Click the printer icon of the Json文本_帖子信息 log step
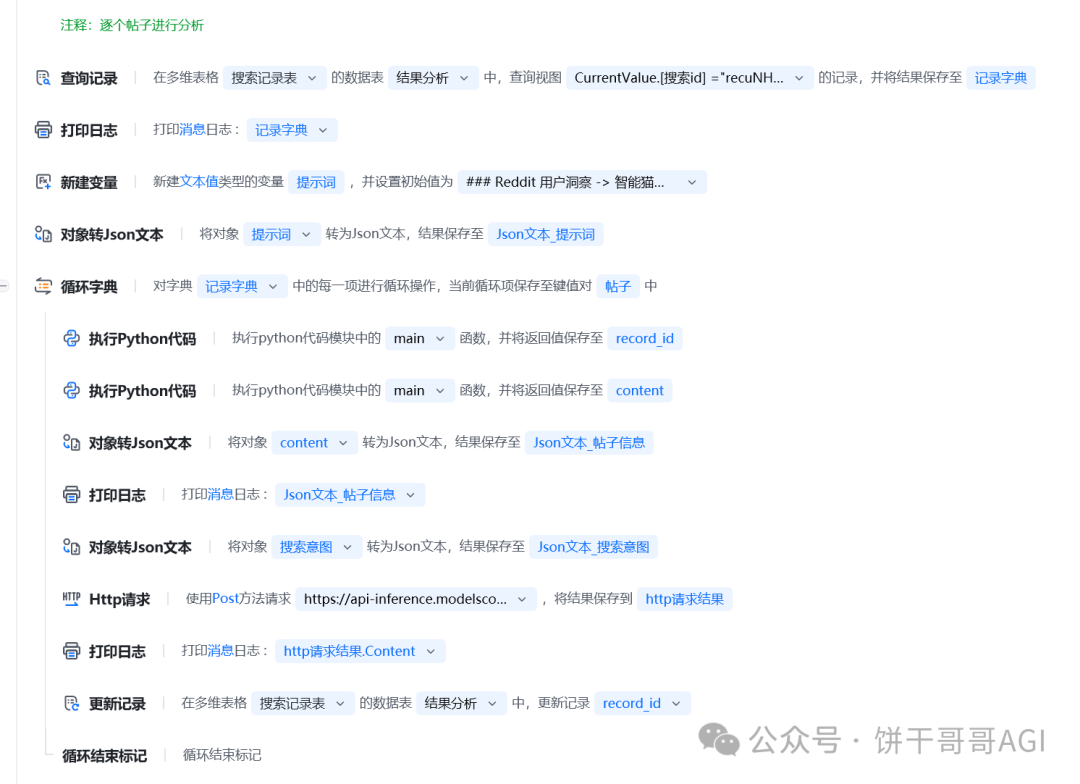1080x784 pixels. click(x=72, y=495)
